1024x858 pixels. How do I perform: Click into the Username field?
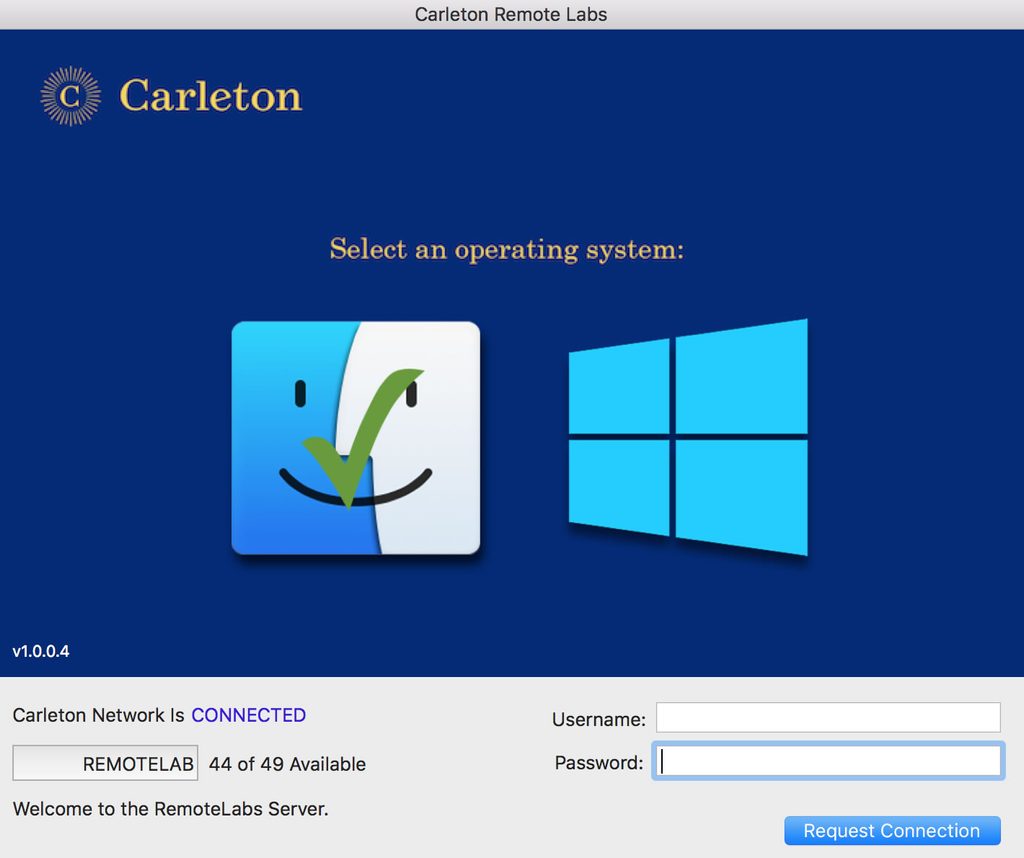point(828,718)
